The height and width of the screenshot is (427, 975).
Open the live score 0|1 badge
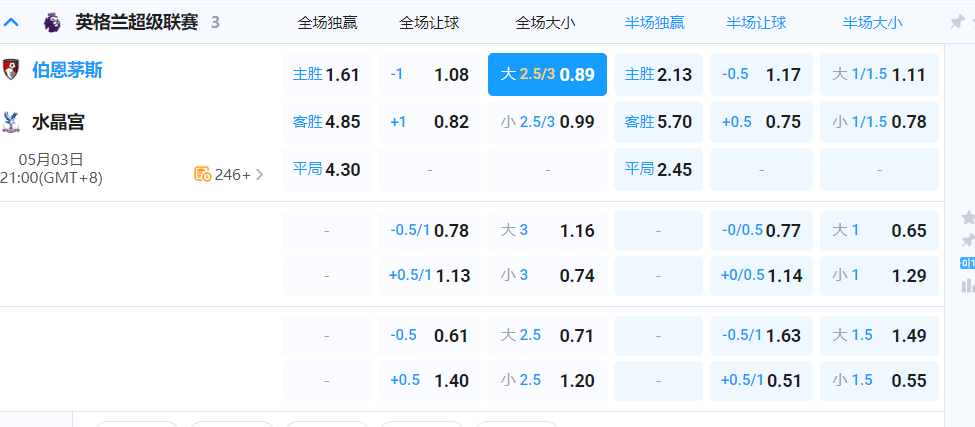click(968, 264)
